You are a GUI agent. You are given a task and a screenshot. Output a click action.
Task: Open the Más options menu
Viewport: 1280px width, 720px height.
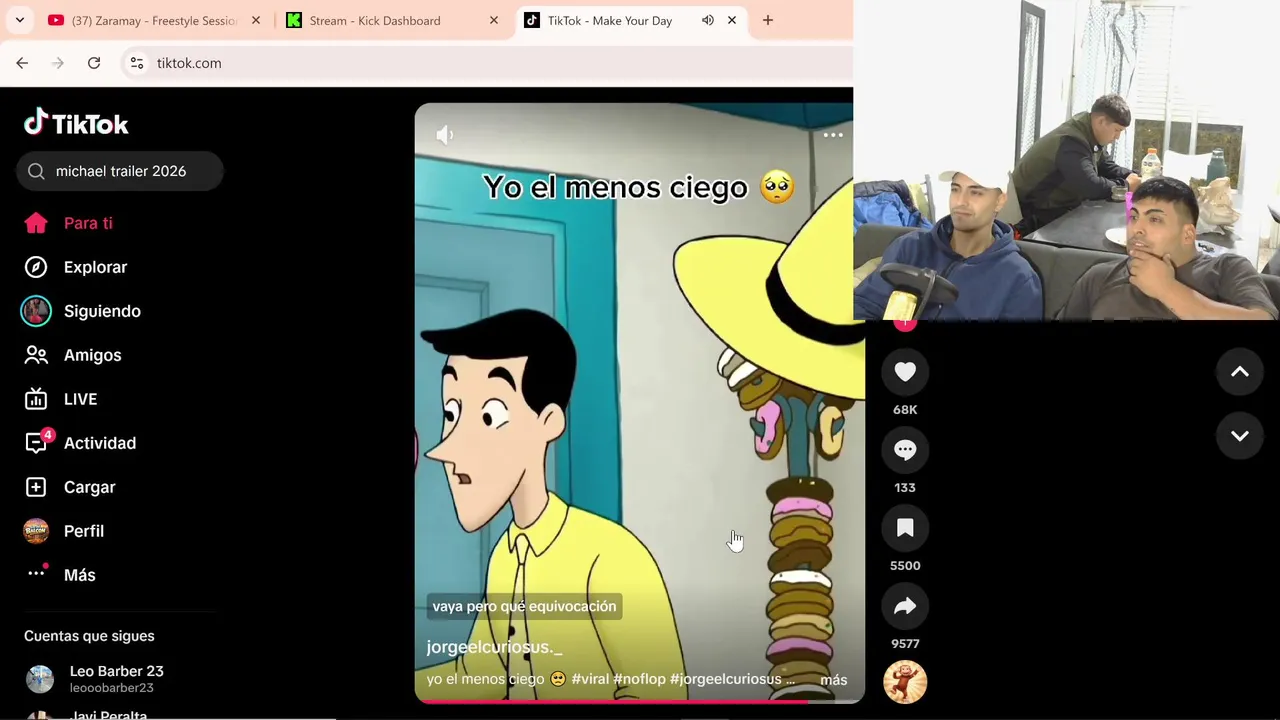pyautogui.click(x=60, y=575)
